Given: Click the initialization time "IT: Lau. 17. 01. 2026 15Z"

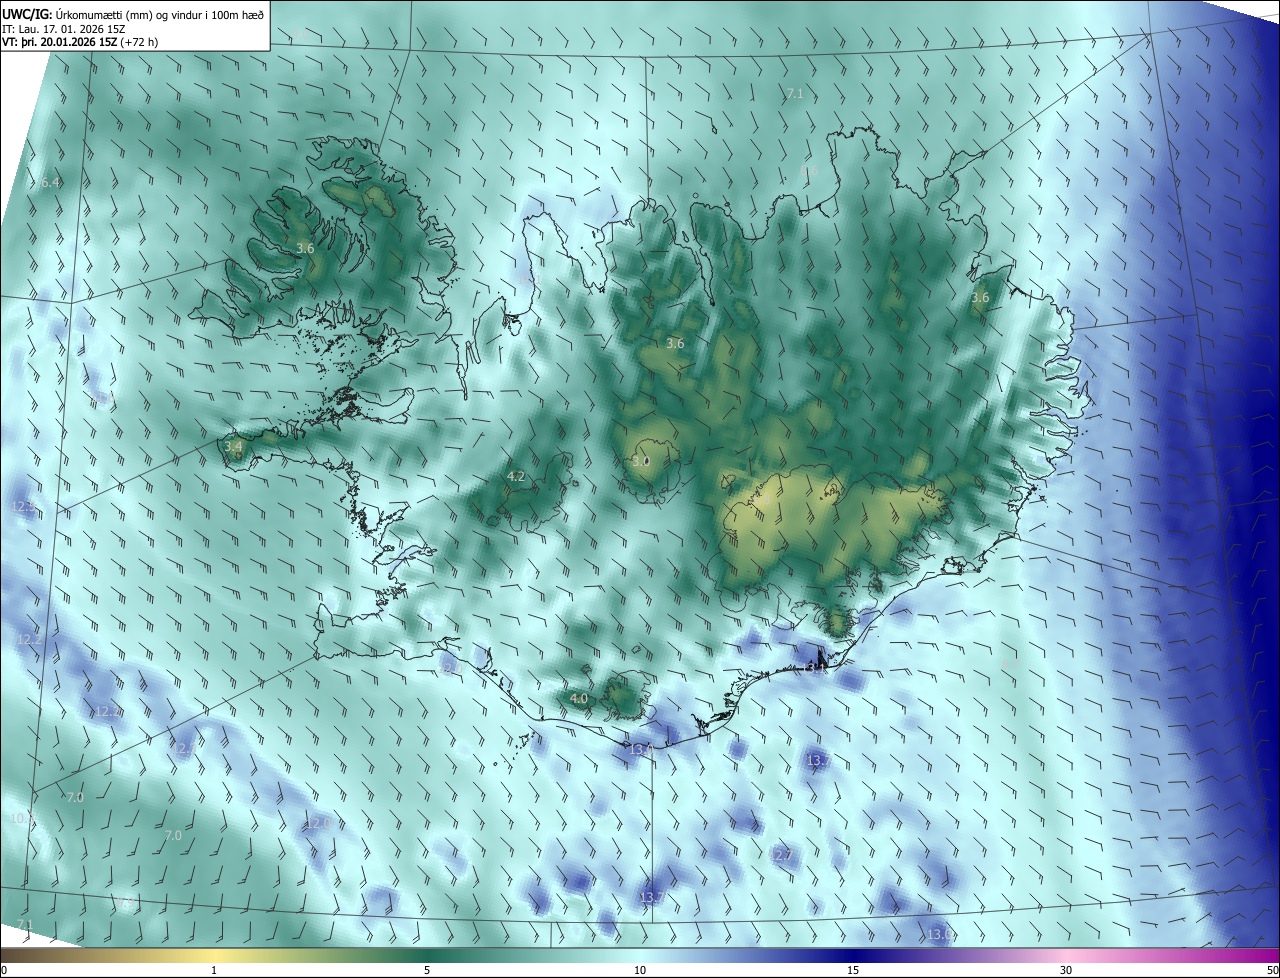Looking at the screenshot, I should (x=64, y=28).
